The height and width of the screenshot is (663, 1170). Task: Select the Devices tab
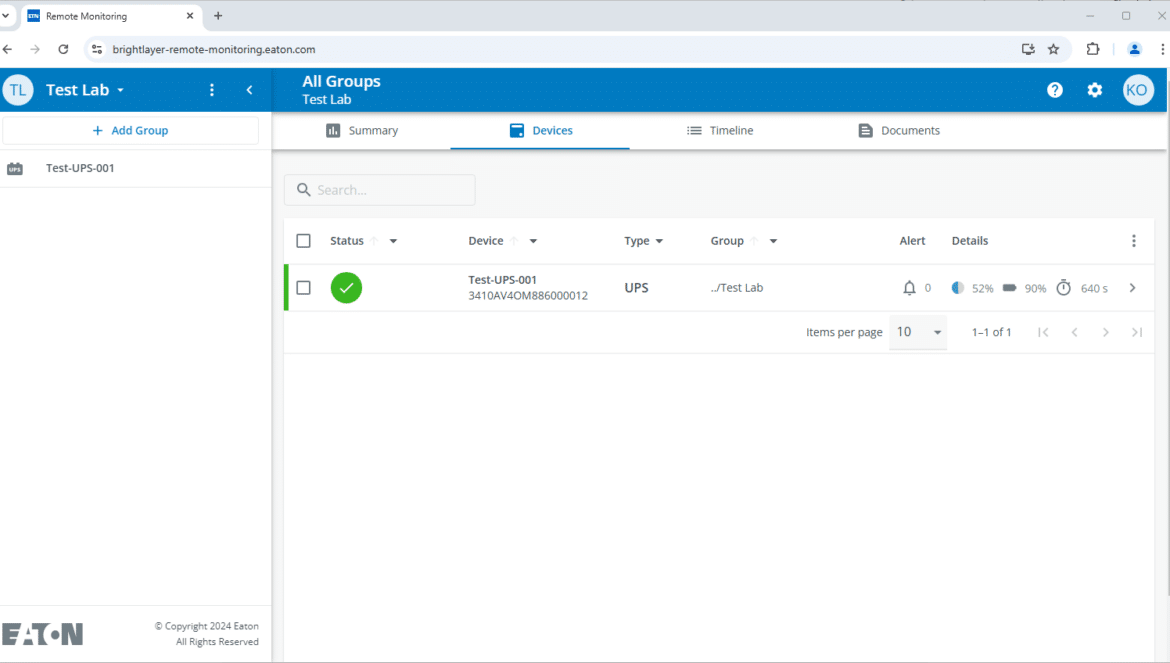[x=540, y=131]
